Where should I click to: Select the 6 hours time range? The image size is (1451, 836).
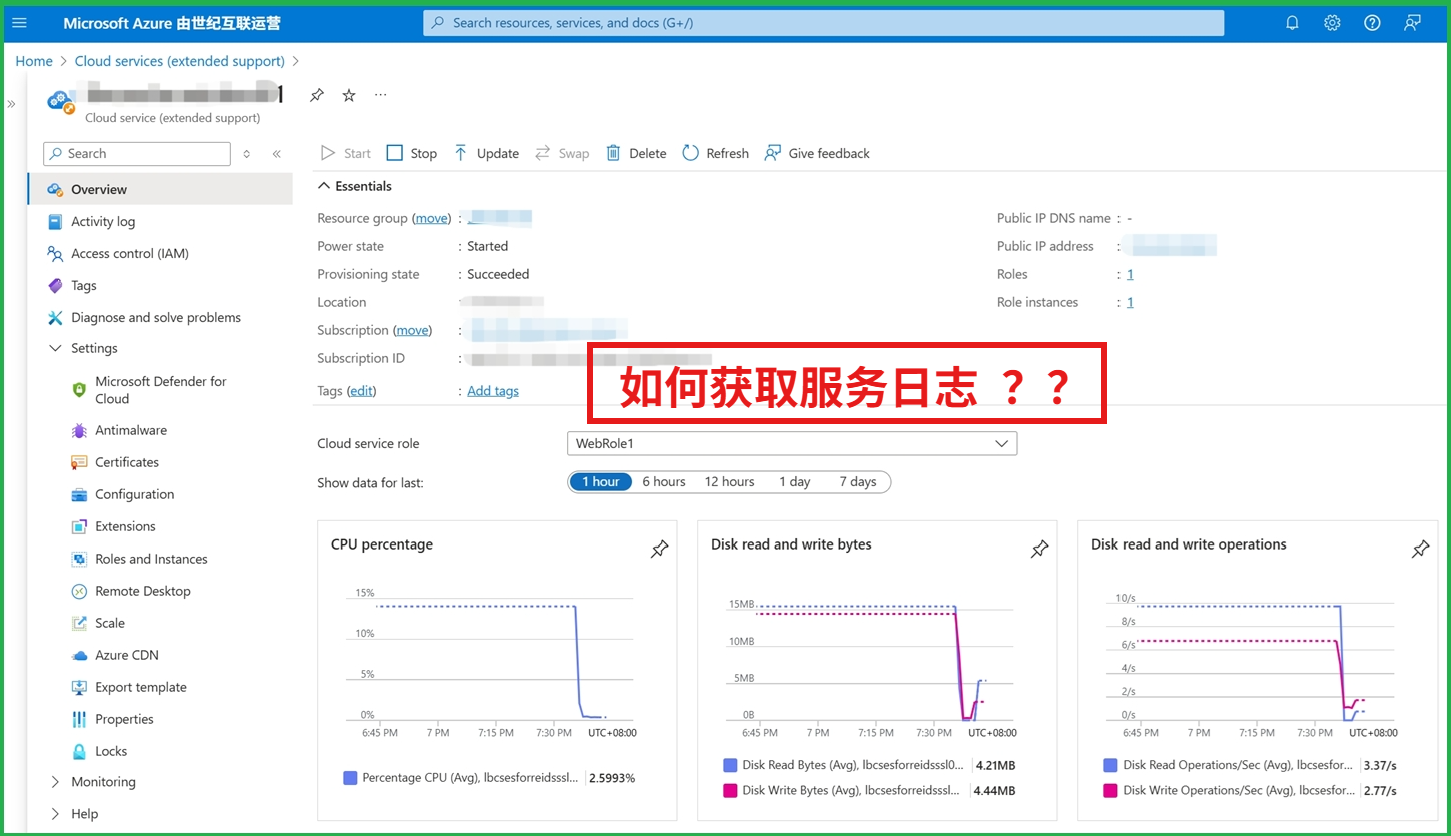pyautogui.click(x=664, y=482)
